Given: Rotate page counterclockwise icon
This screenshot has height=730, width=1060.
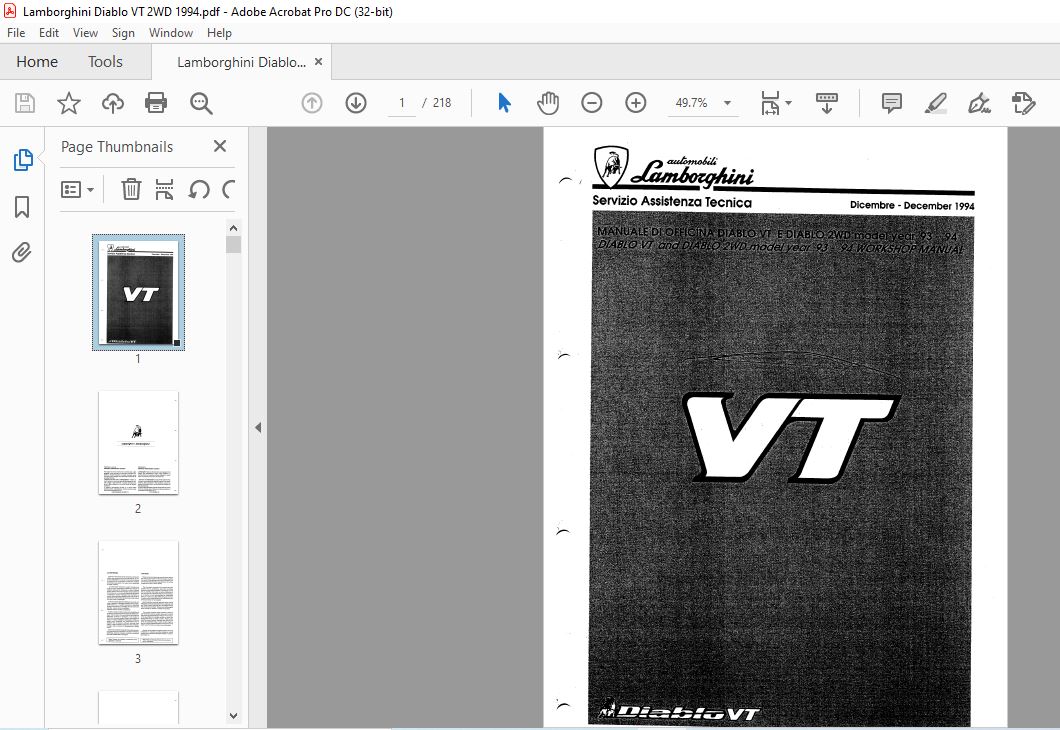Looking at the screenshot, I should 199,189.
